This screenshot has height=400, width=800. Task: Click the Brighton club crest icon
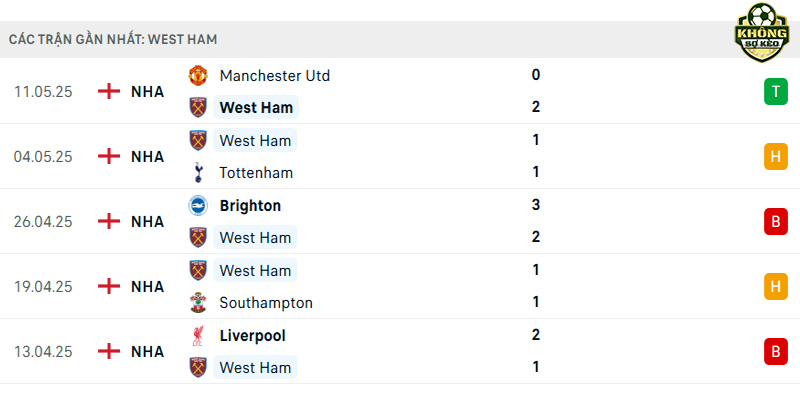coord(198,206)
